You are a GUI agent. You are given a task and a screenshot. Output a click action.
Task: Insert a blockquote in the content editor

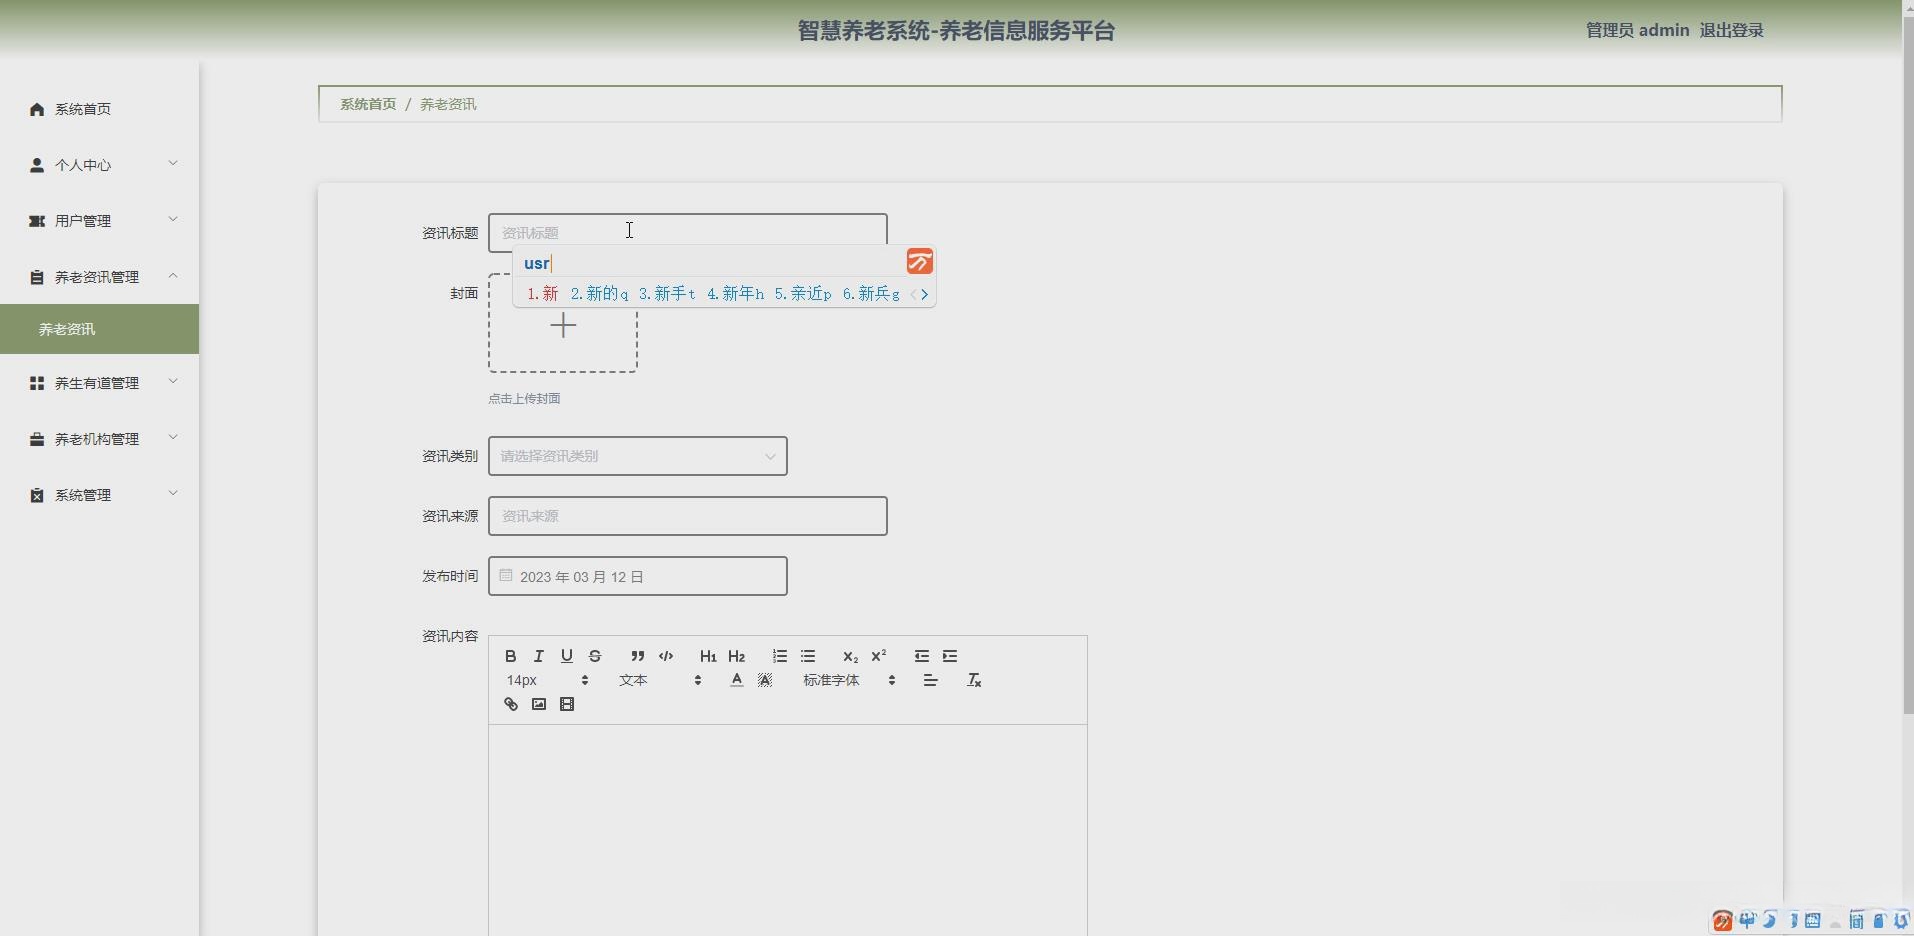[638, 656]
